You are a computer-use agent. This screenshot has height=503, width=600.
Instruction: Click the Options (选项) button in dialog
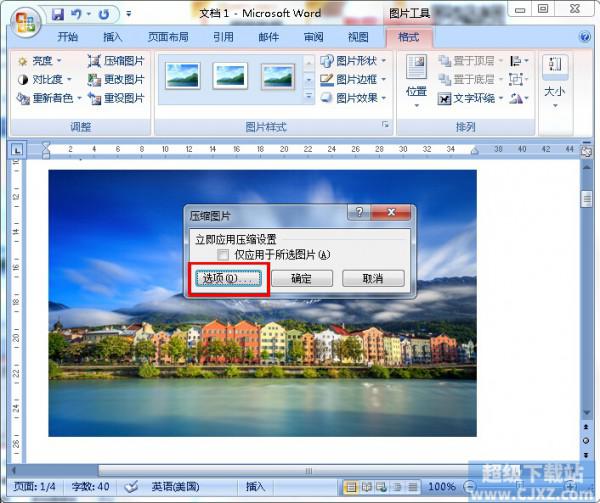(228, 278)
